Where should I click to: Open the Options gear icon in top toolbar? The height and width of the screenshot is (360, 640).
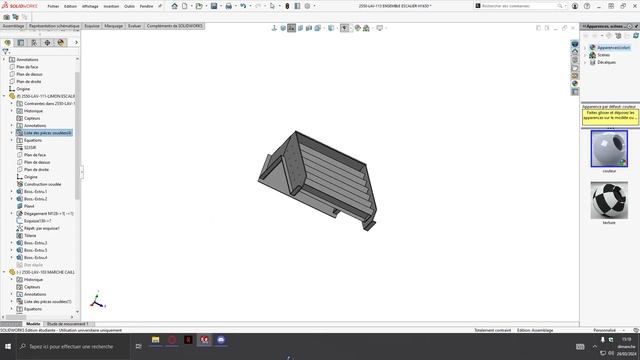(307, 6)
